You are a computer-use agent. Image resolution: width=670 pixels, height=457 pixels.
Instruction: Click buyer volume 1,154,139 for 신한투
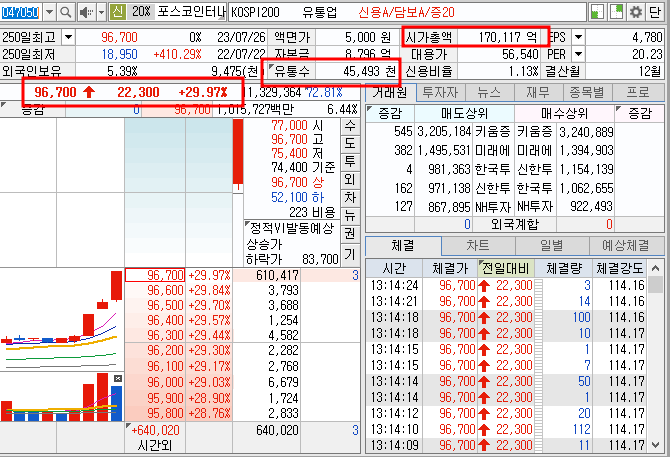pyautogui.click(x=586, y=169)
